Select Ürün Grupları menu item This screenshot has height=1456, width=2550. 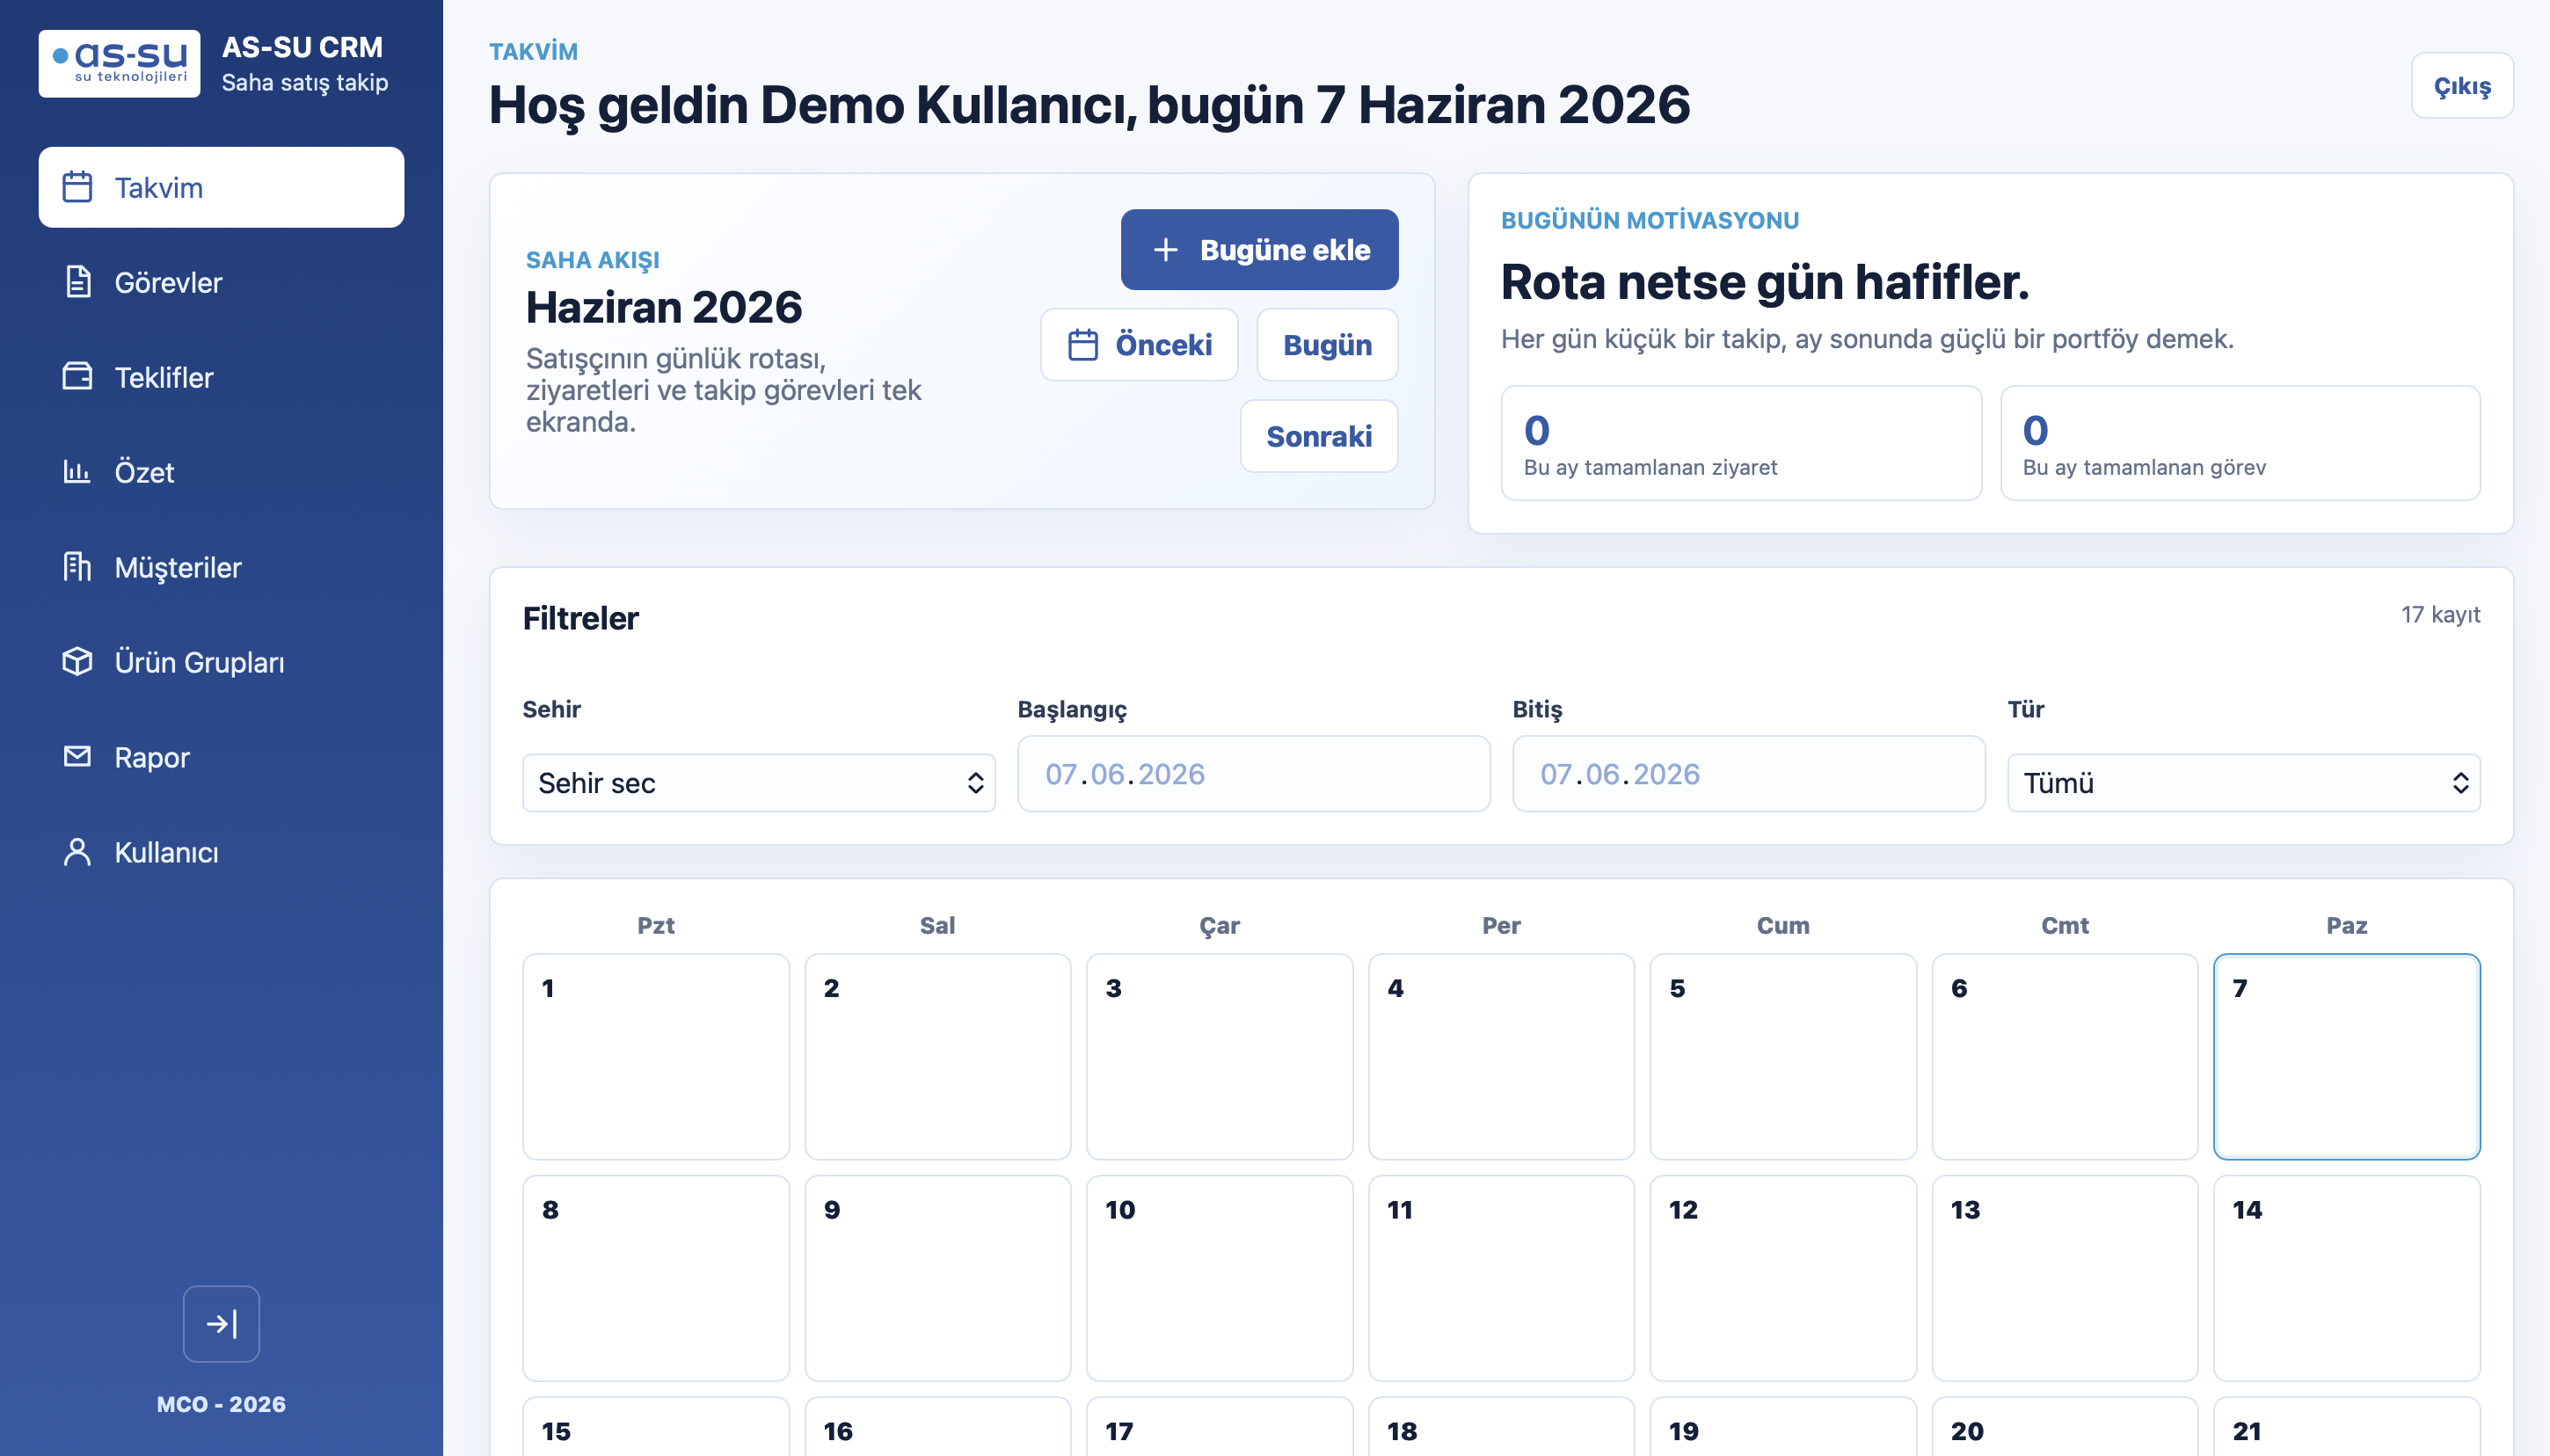pos(221,662)
